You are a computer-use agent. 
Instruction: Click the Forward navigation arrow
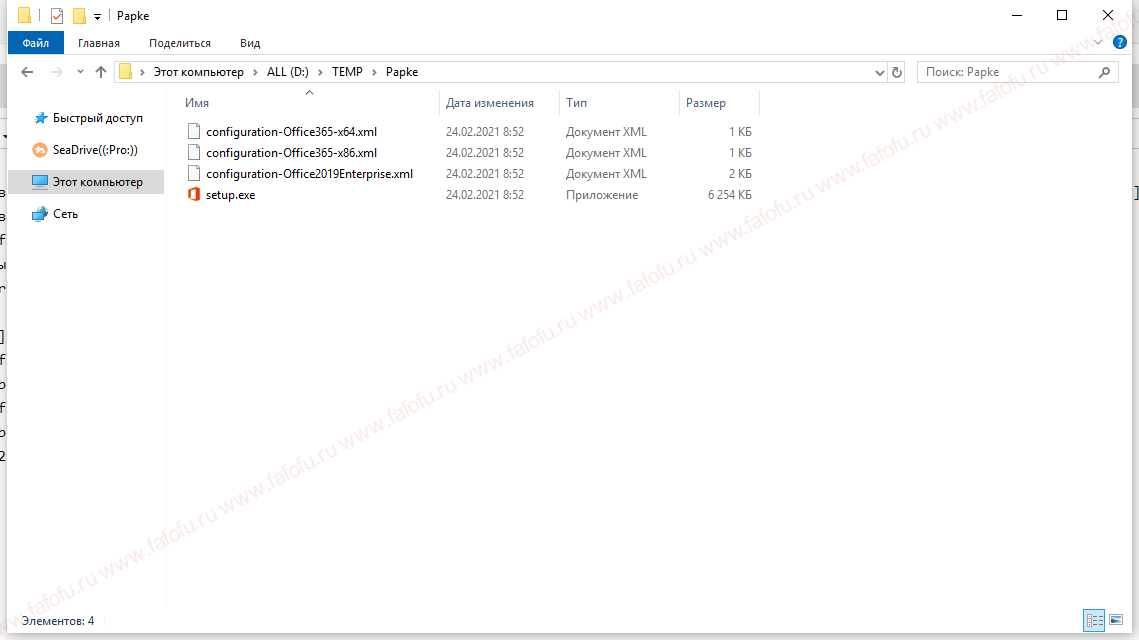57,72
